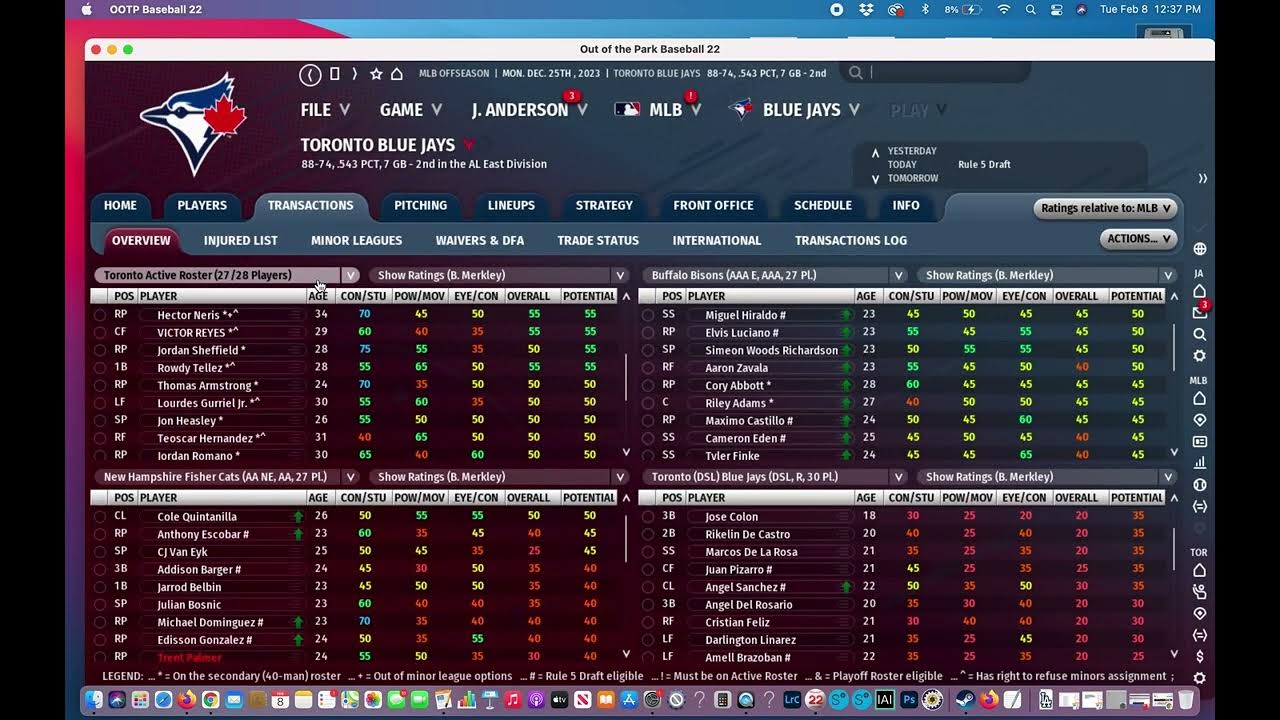Open the WAIVERS & DFA subtab
The image size is (1280, 720).
479,240
